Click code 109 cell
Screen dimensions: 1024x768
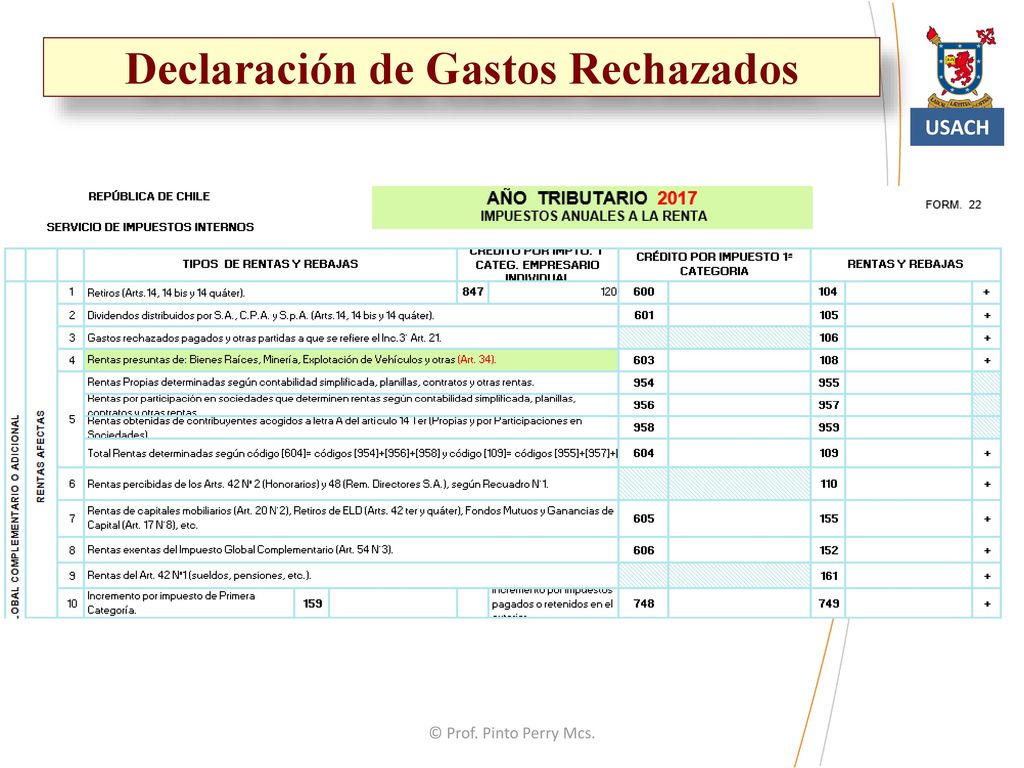(x=828, y=453)
